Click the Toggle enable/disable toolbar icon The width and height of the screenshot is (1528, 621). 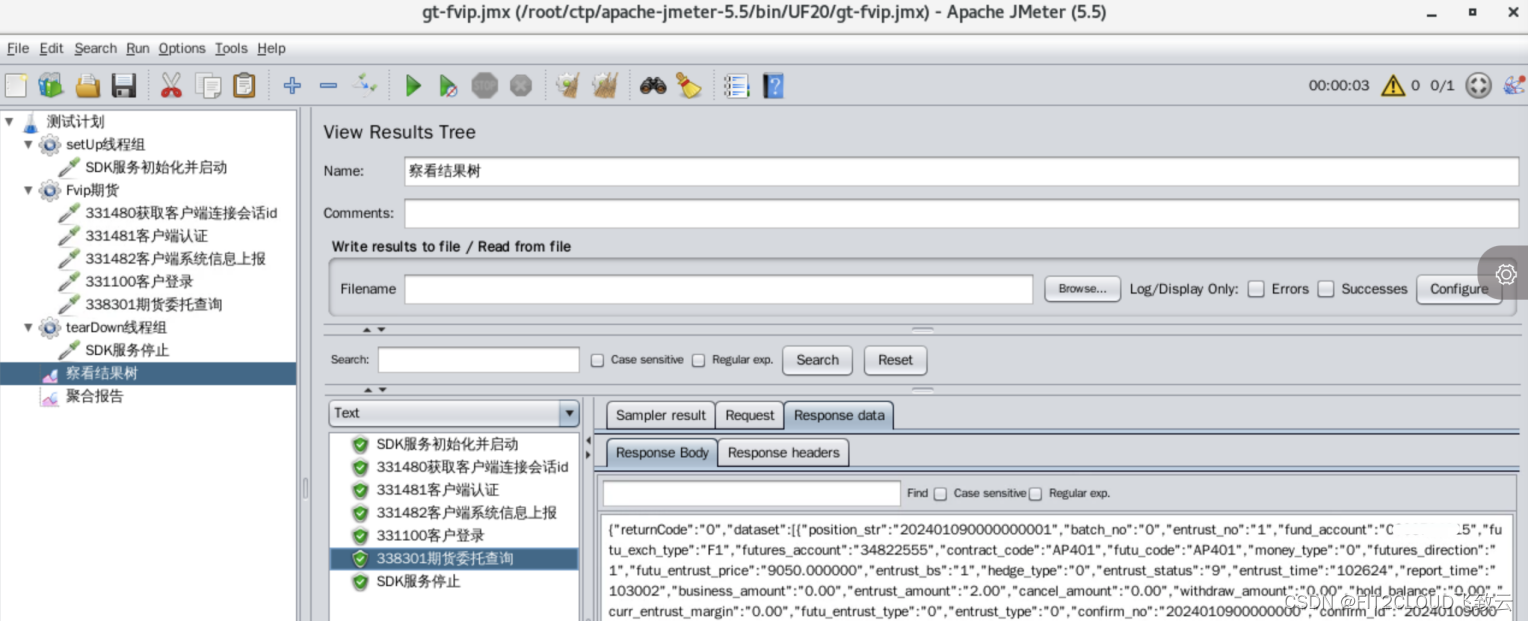pos(364,85)
